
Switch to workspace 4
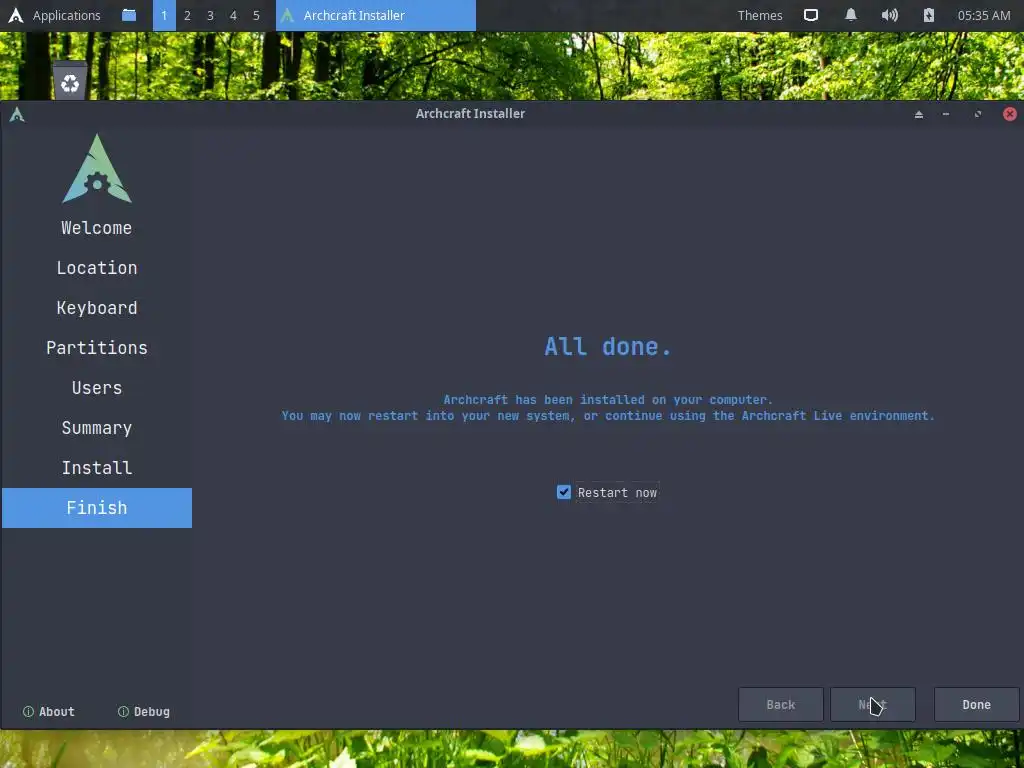click(233, 15)
